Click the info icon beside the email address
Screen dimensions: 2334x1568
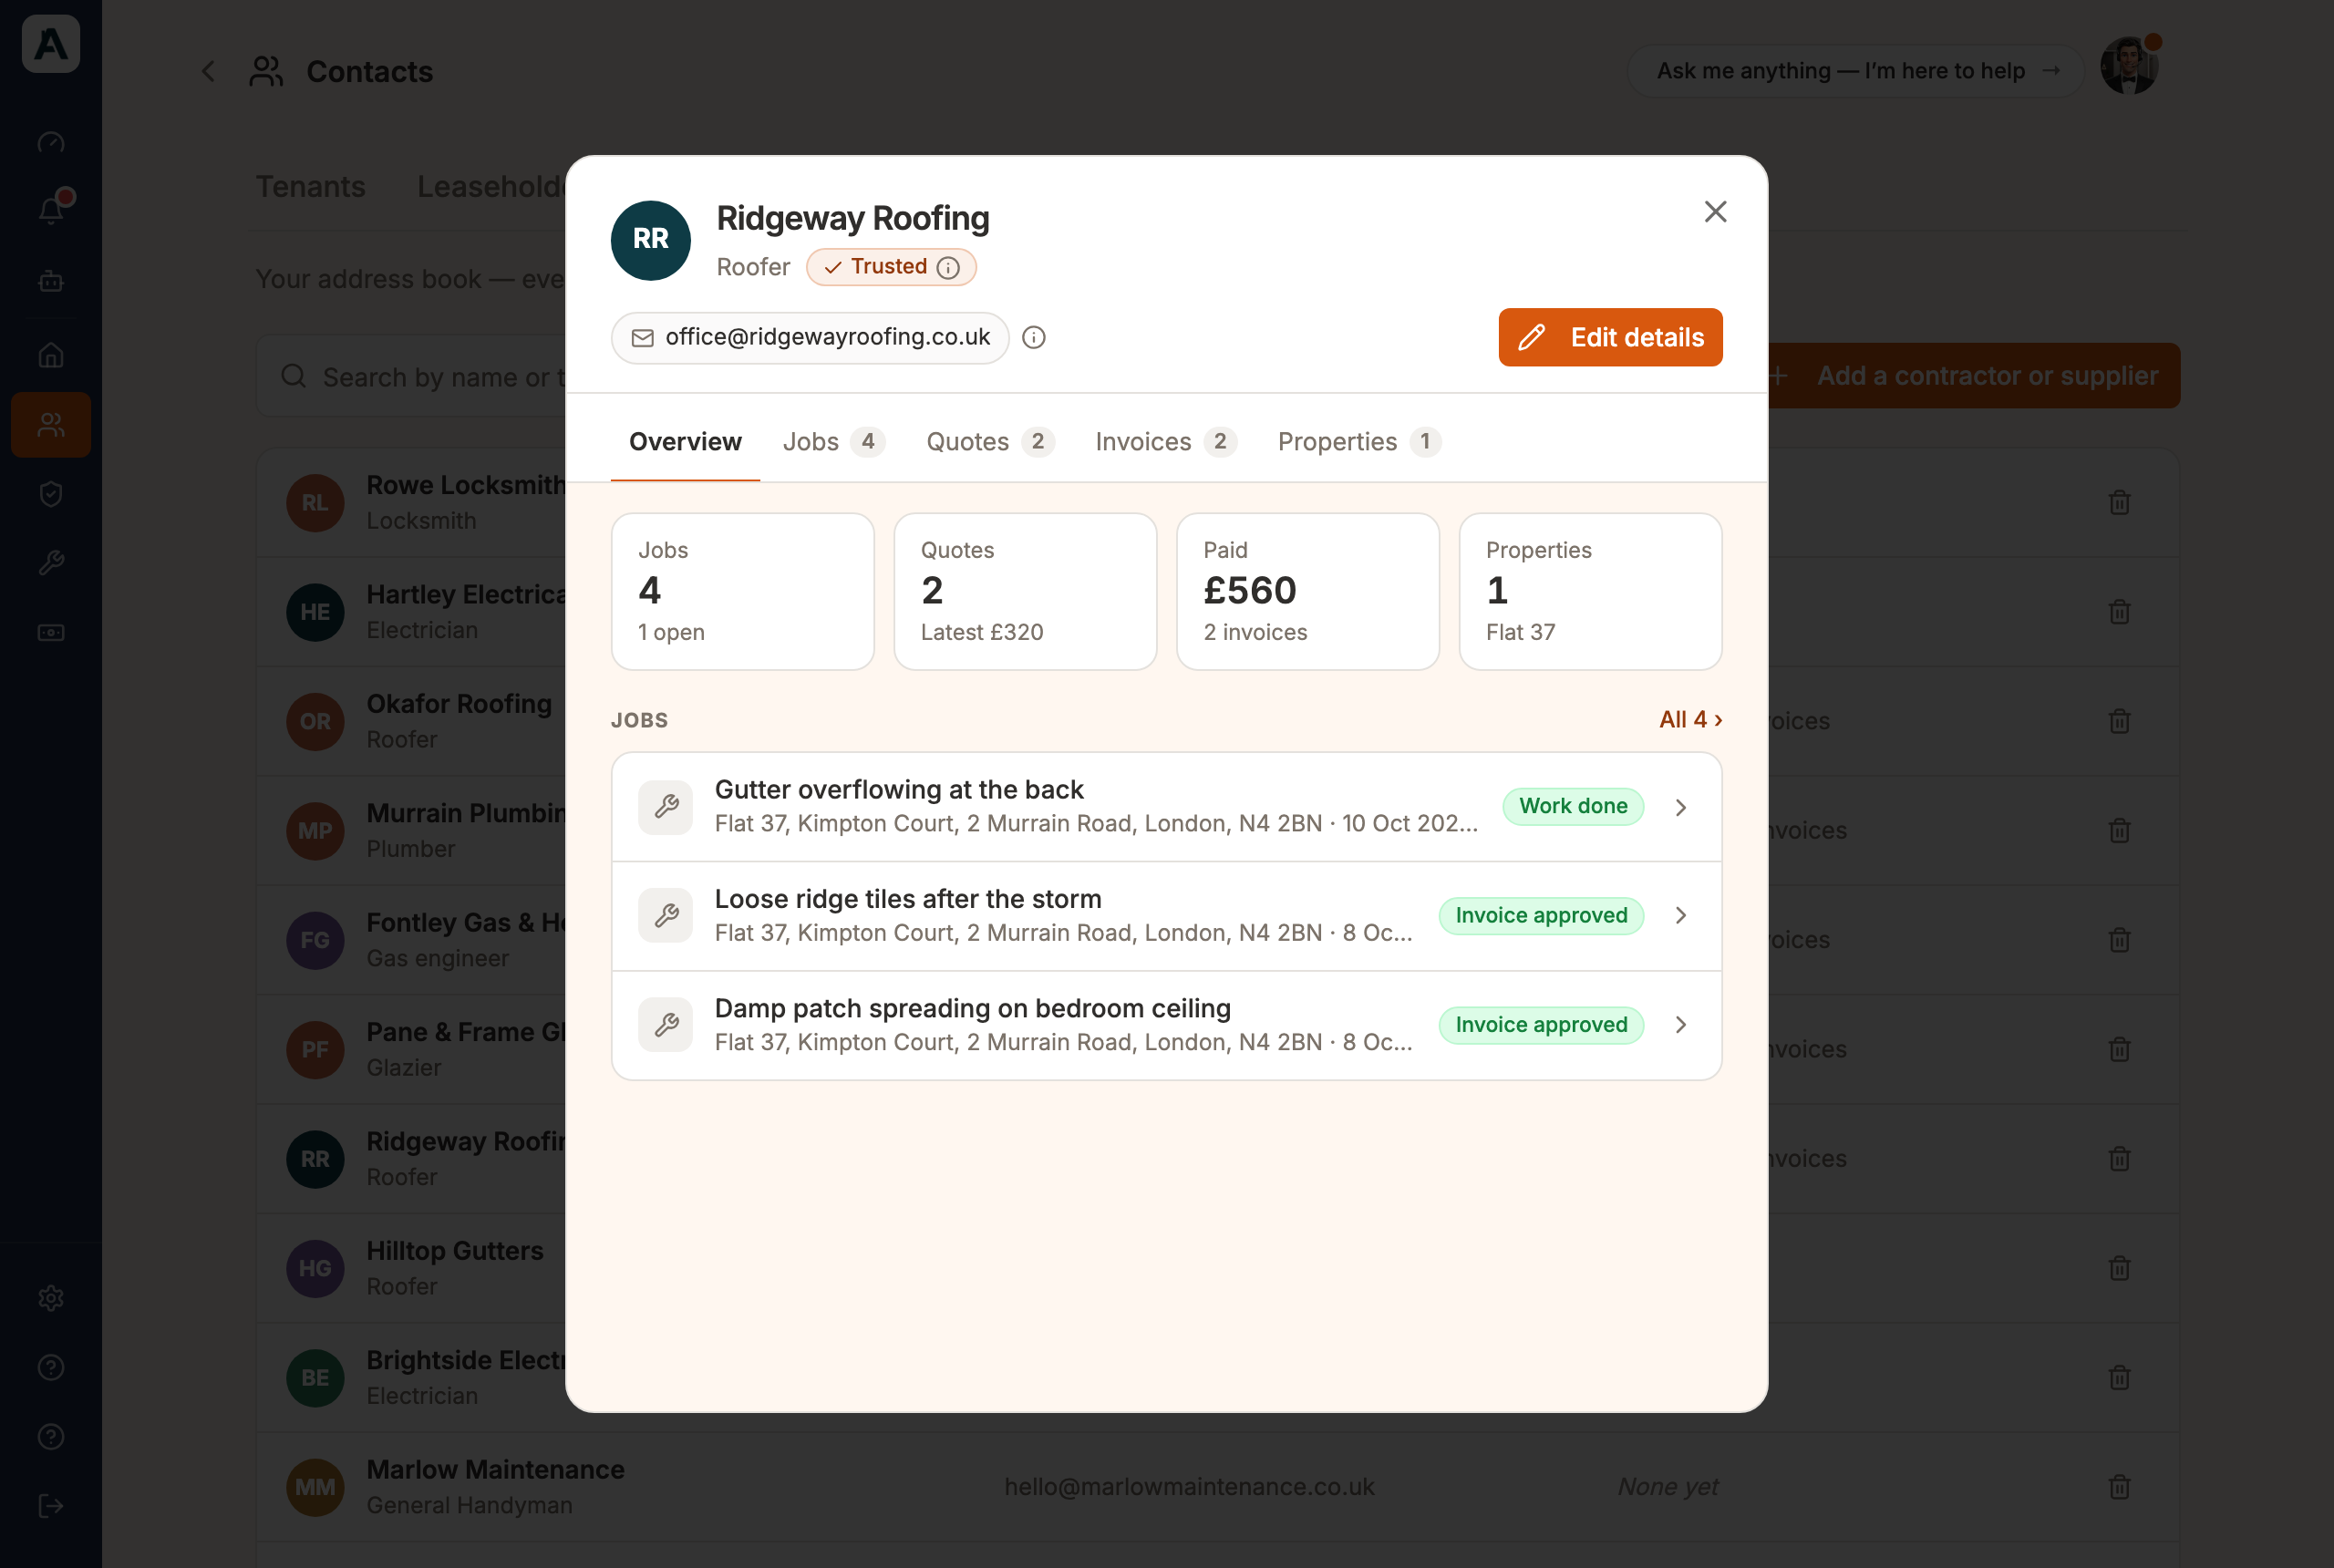(x=1034, y=338)
